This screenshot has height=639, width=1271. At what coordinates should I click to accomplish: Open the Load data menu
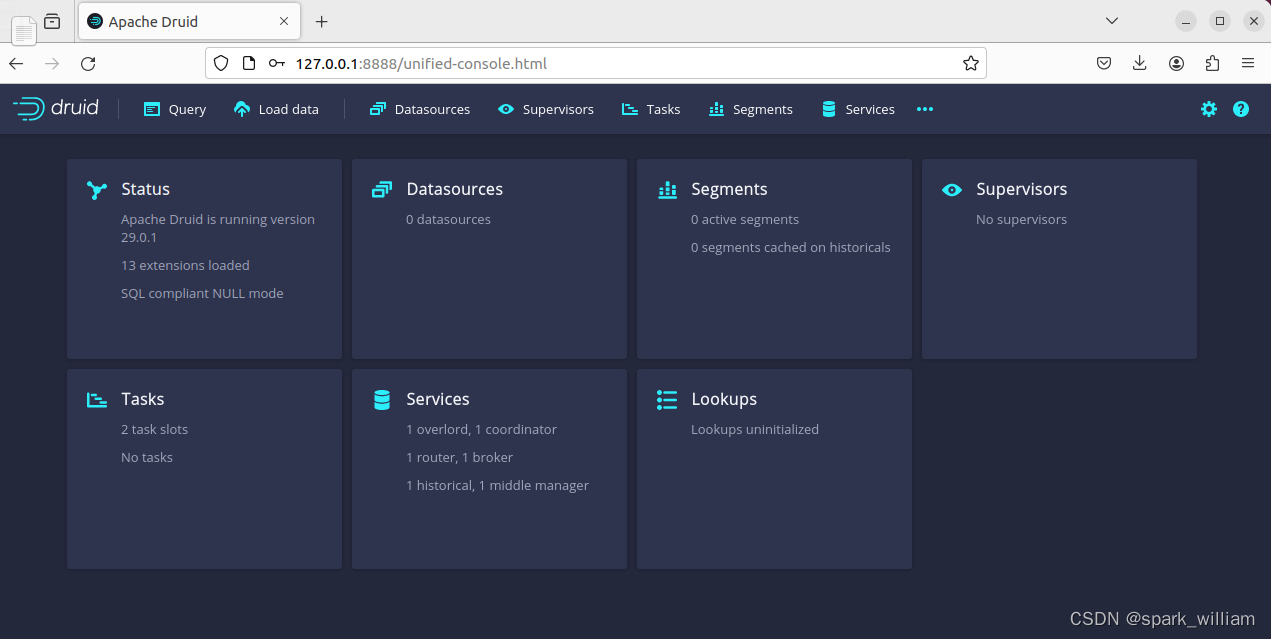click(x=276, y=109)
